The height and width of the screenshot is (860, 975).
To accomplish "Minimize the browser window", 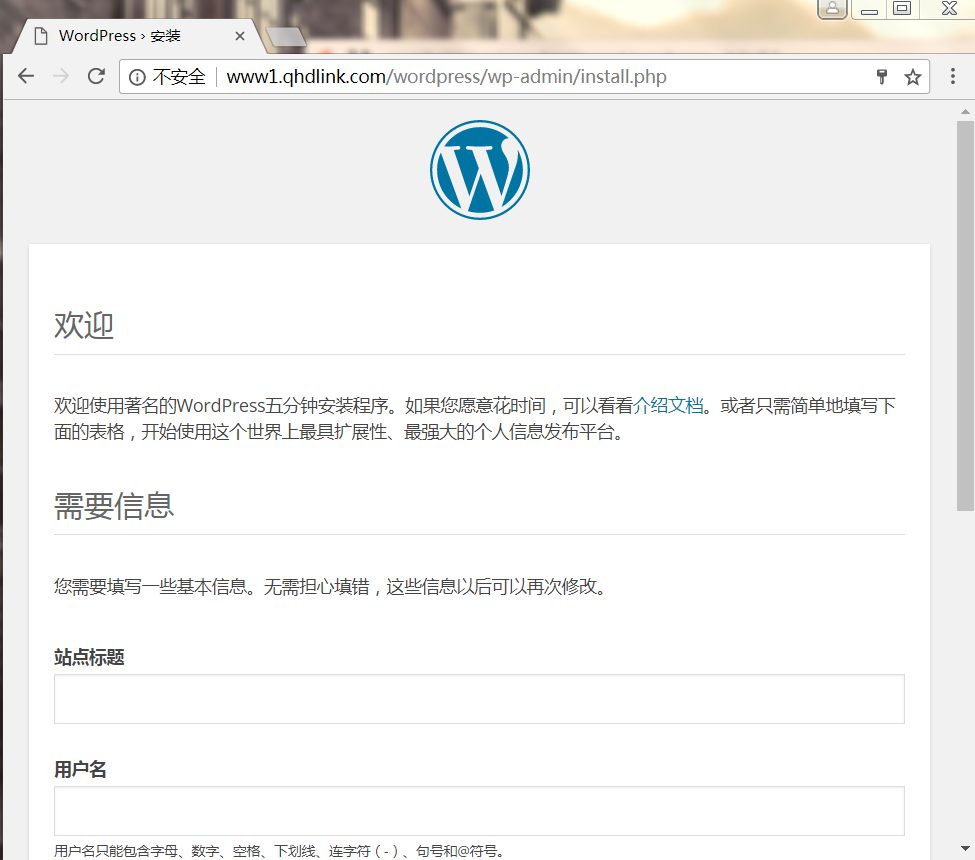I will (x=869, y=9).
